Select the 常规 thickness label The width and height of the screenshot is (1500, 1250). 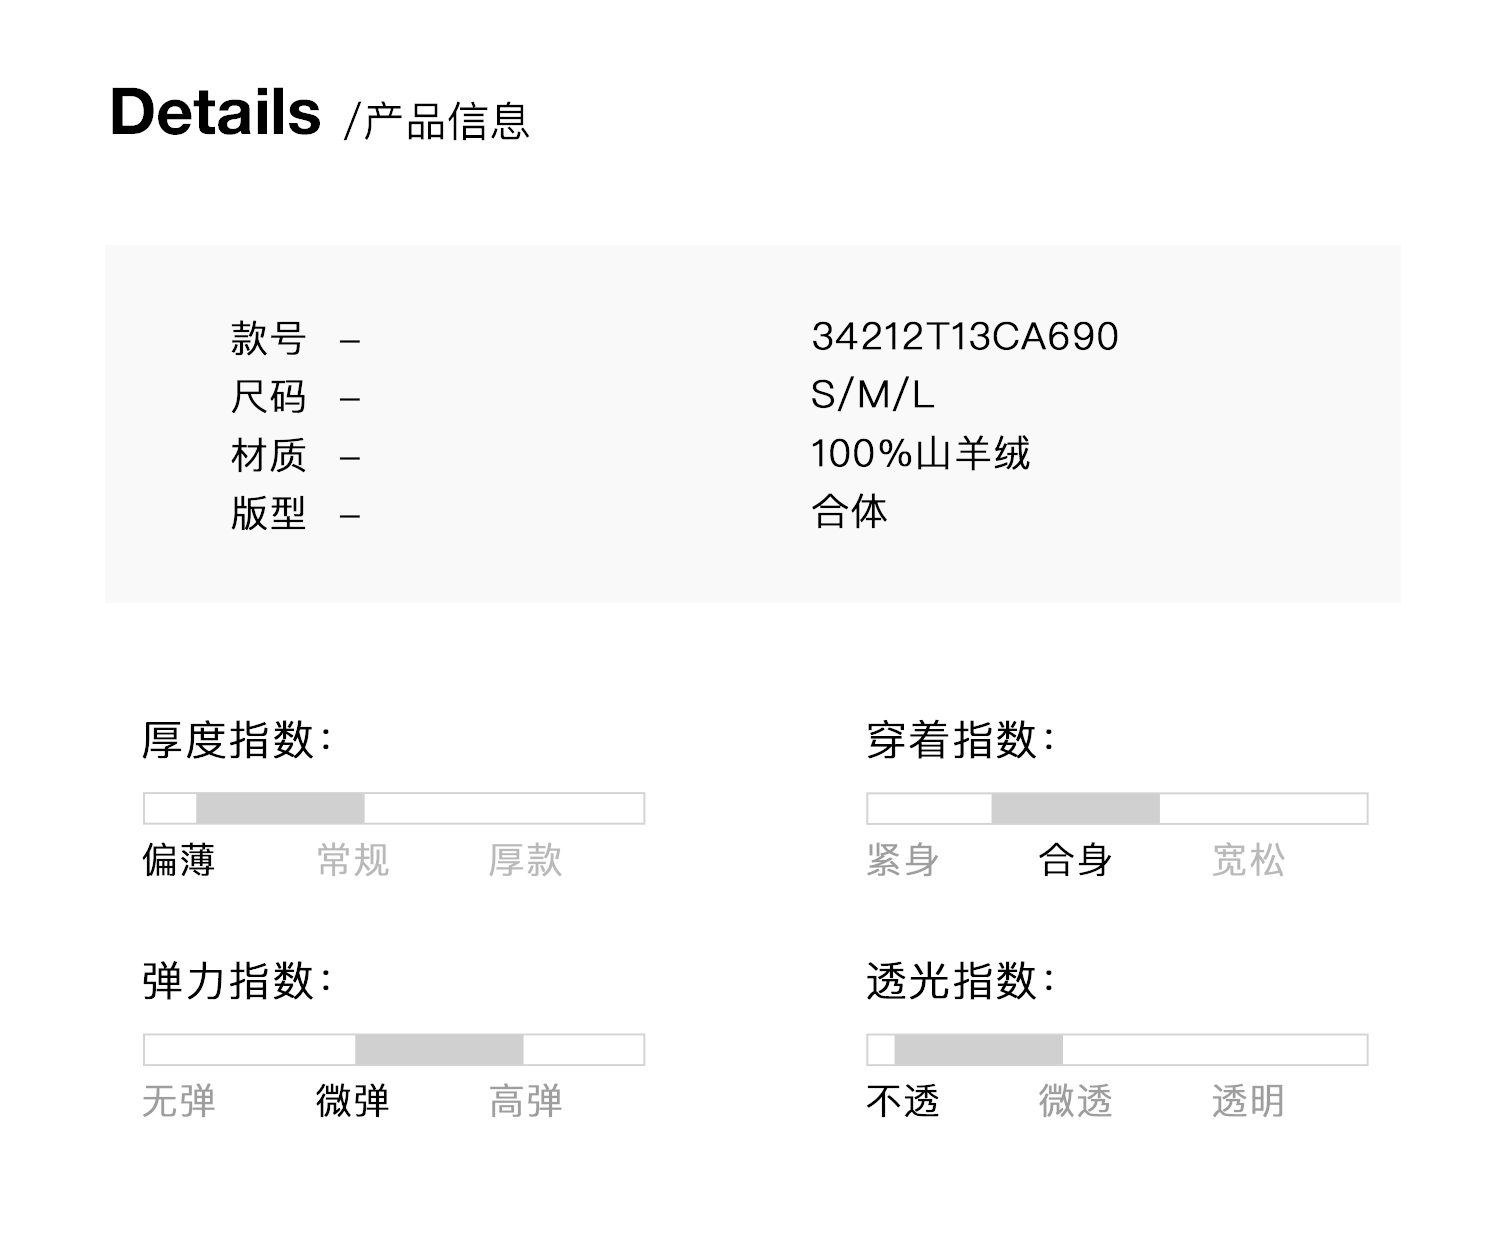352,860
